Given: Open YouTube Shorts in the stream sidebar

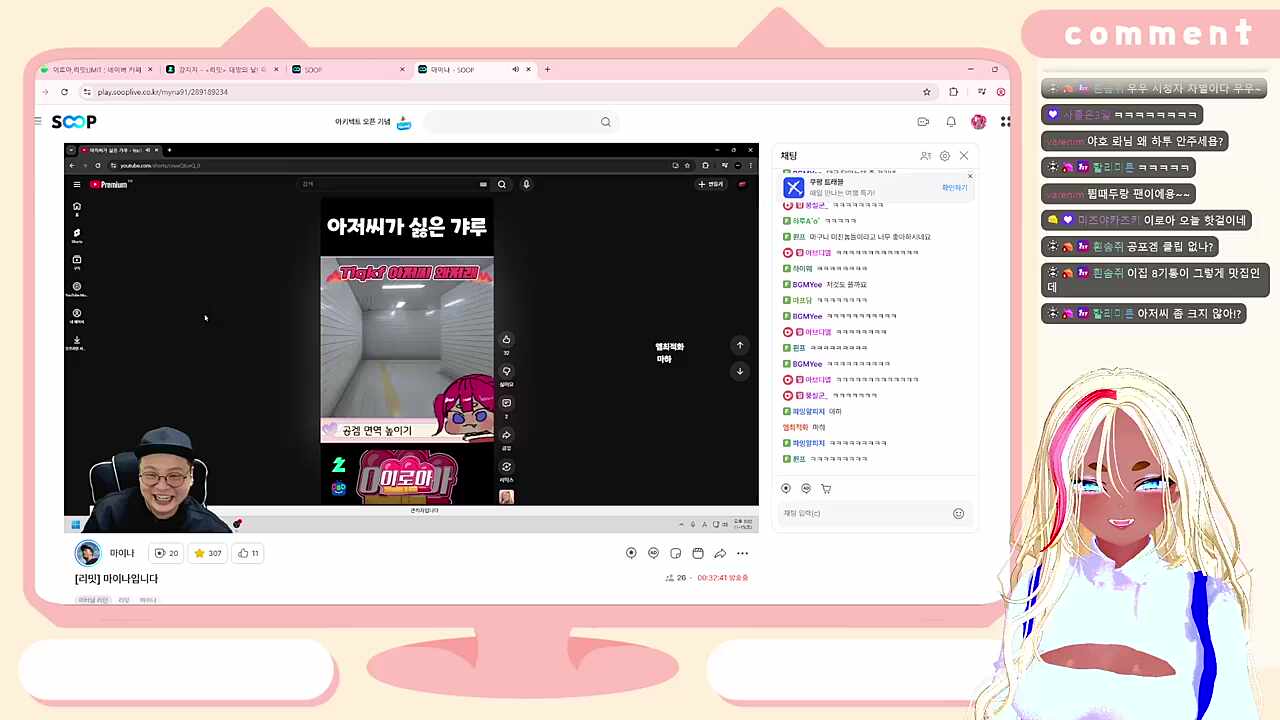Looking at the screenshot, I should pyautogui.click(x=77, y=235).
